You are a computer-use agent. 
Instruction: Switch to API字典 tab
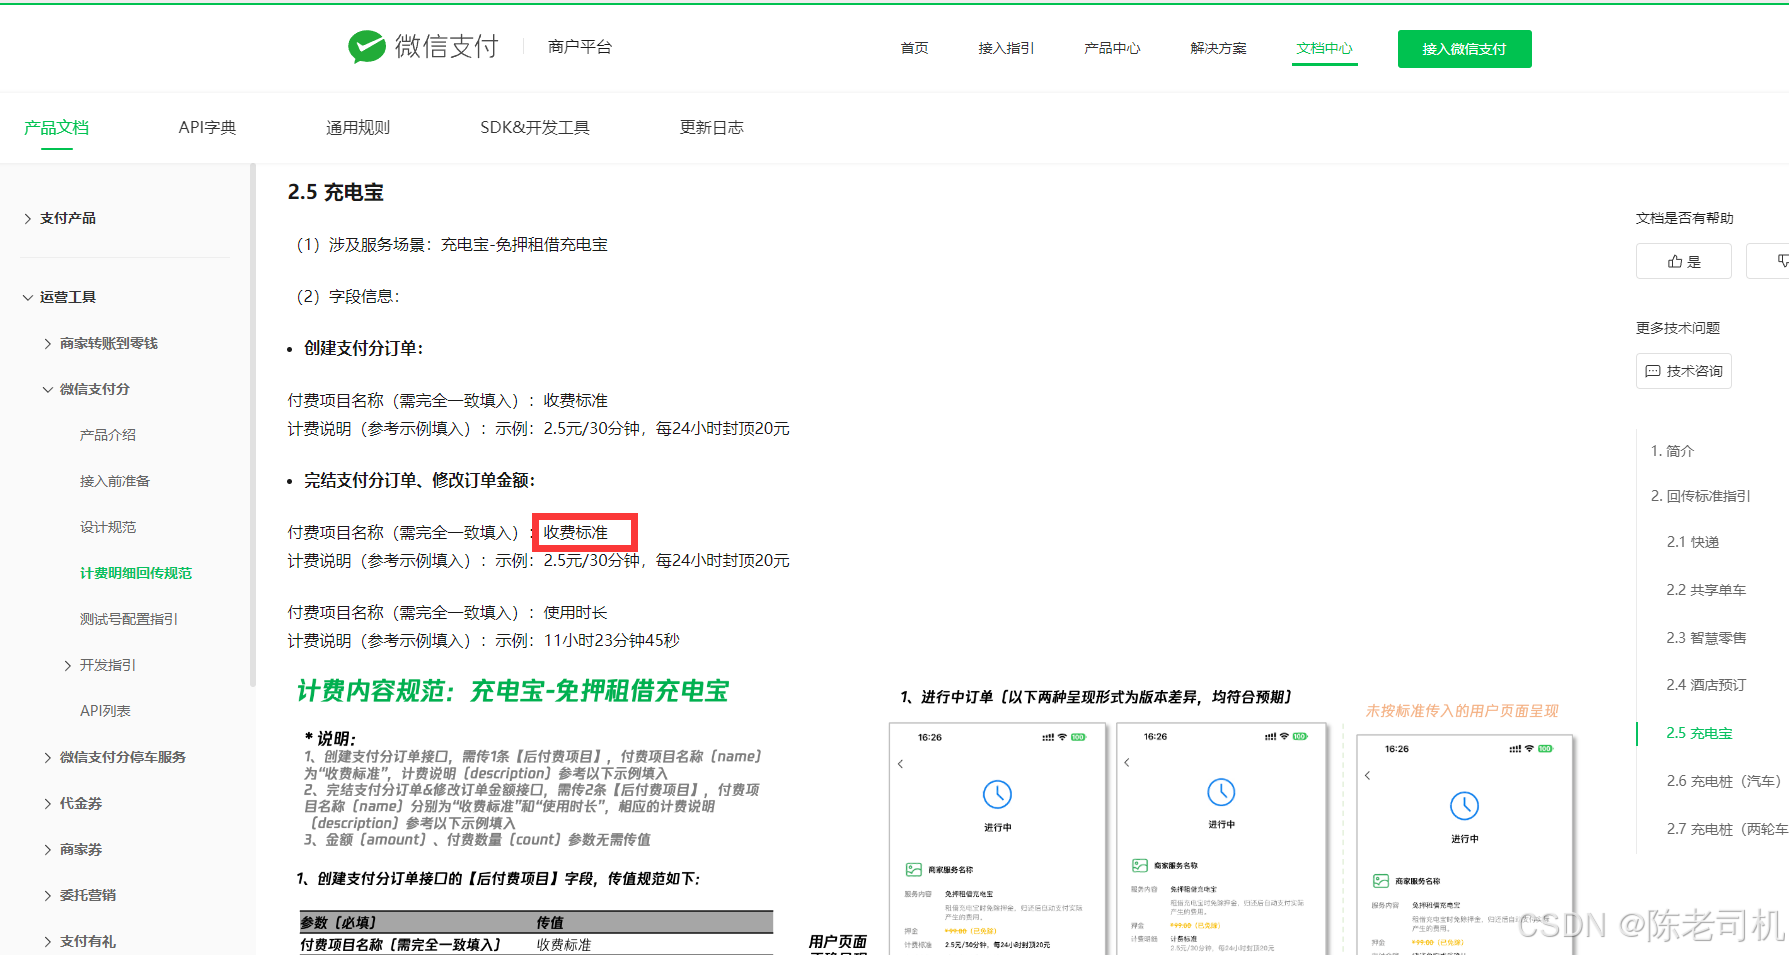pyautogui.click(x=208, y=128)
